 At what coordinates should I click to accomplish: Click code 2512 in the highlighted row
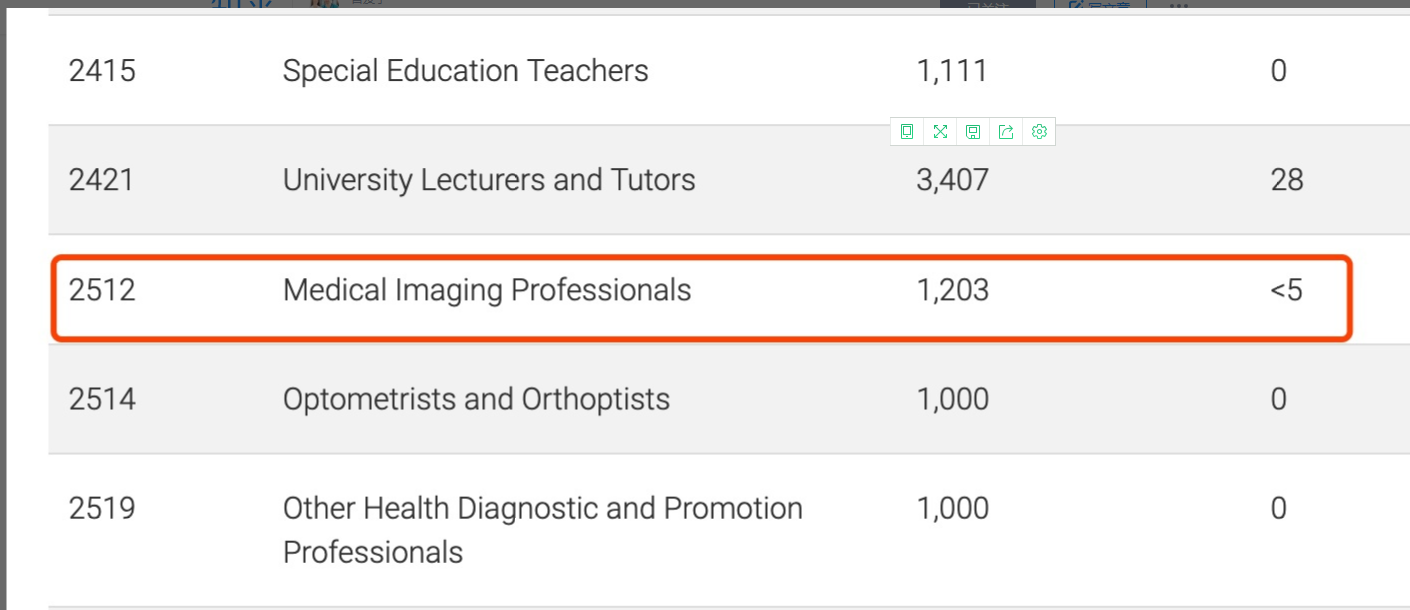coord(102,290)
